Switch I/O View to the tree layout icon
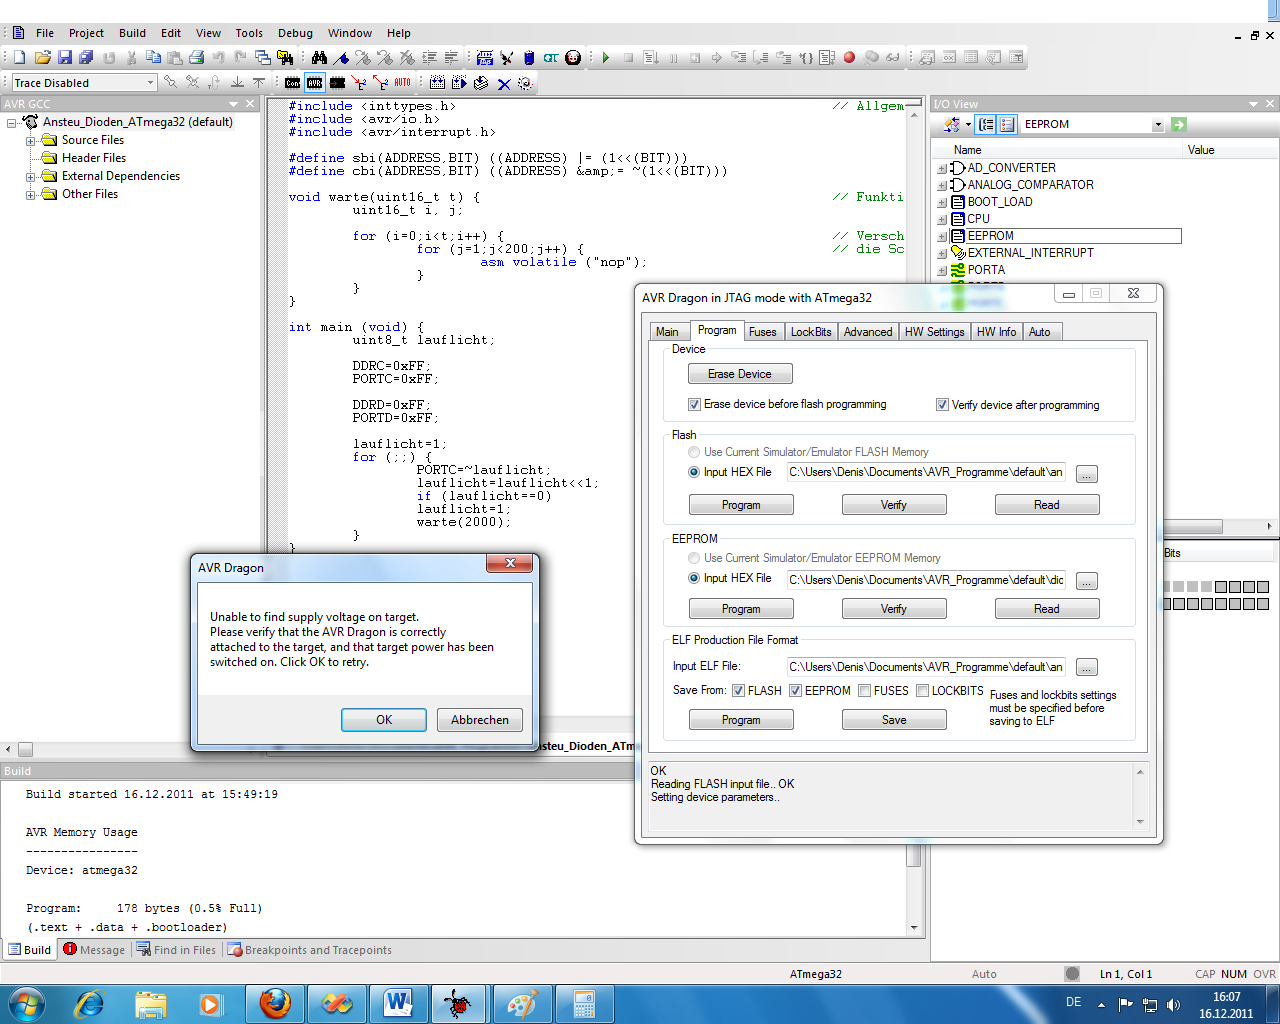The height and width of the screenshot is (1024, 1280). (986, 124)
